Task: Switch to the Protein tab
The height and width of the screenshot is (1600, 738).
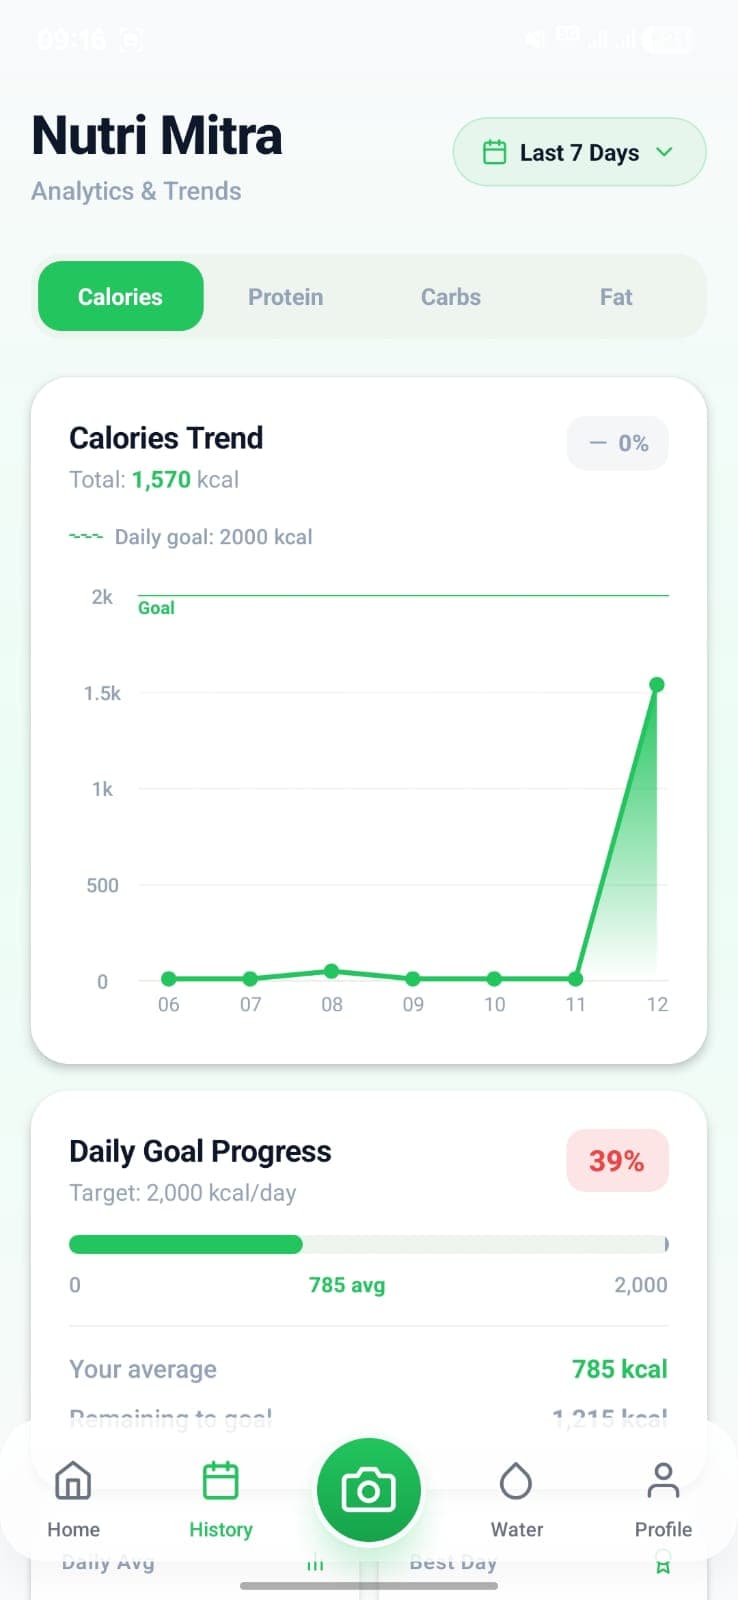Action: (285, 296)
